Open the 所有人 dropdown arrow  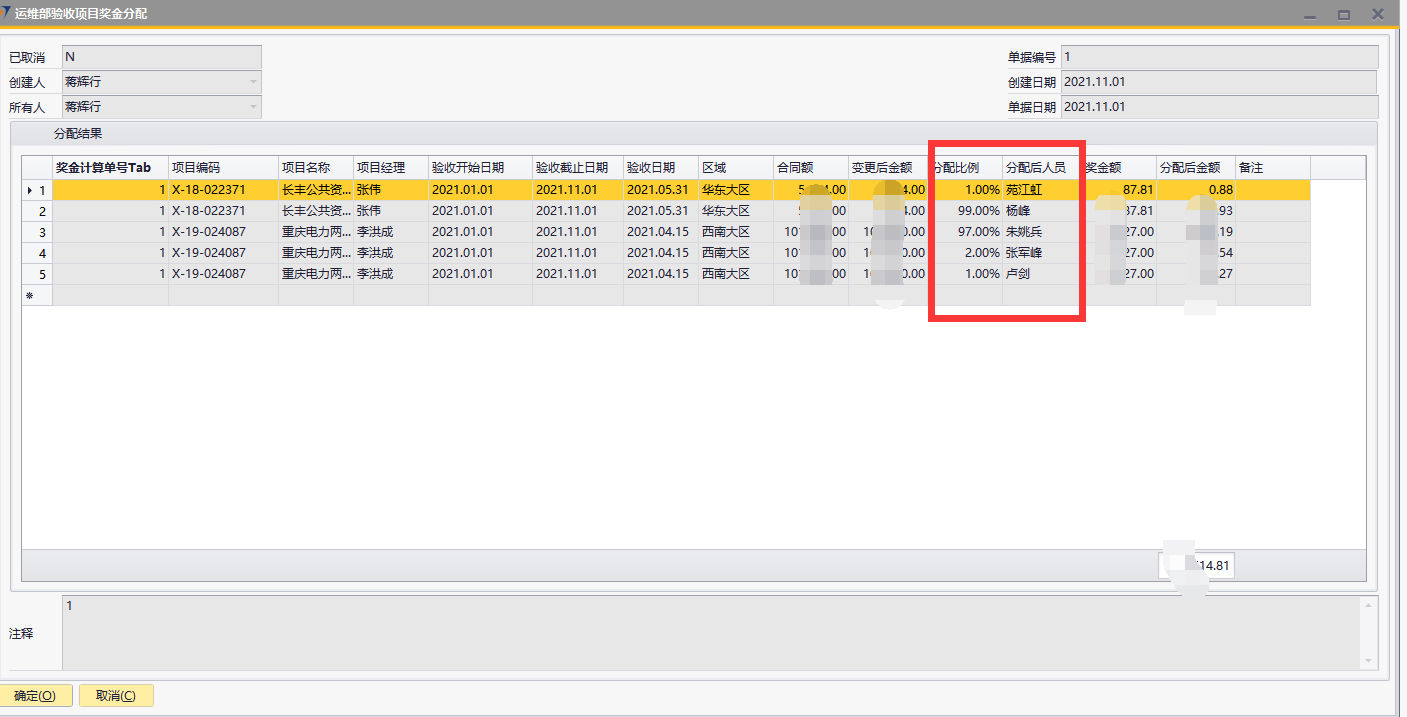coord(253,107)
